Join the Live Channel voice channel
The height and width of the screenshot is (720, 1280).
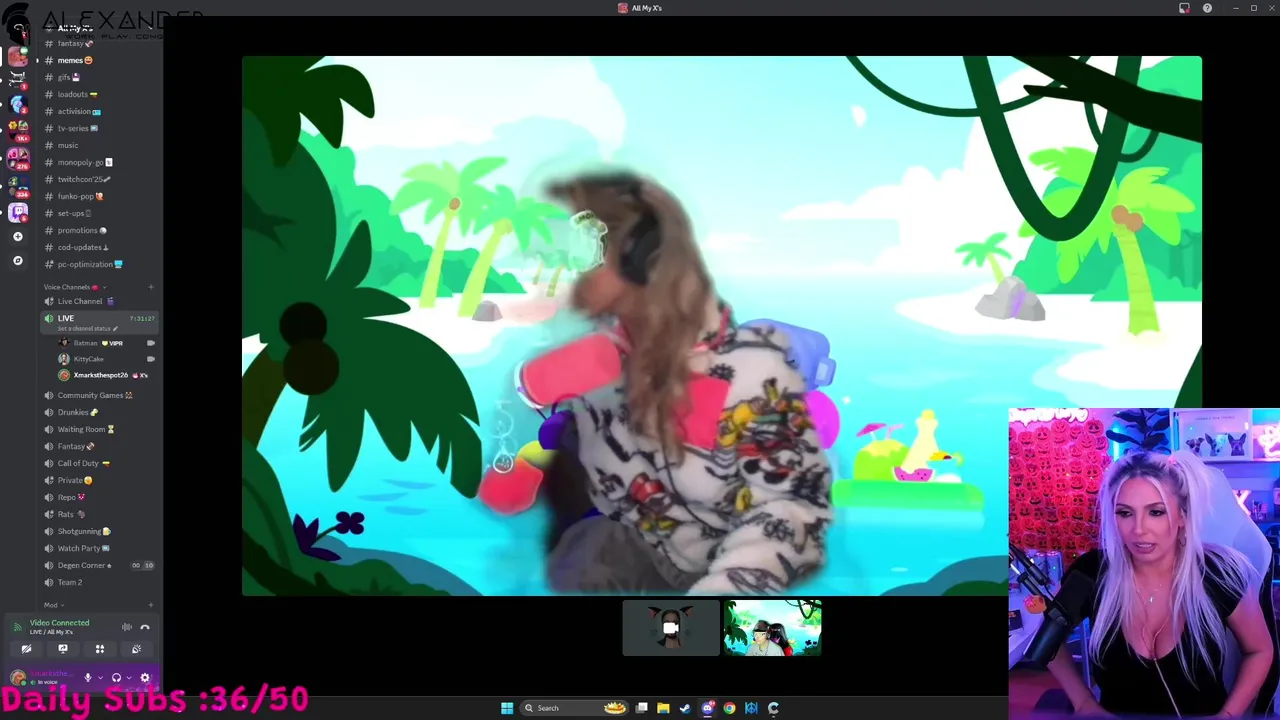[x=98, y=301]
